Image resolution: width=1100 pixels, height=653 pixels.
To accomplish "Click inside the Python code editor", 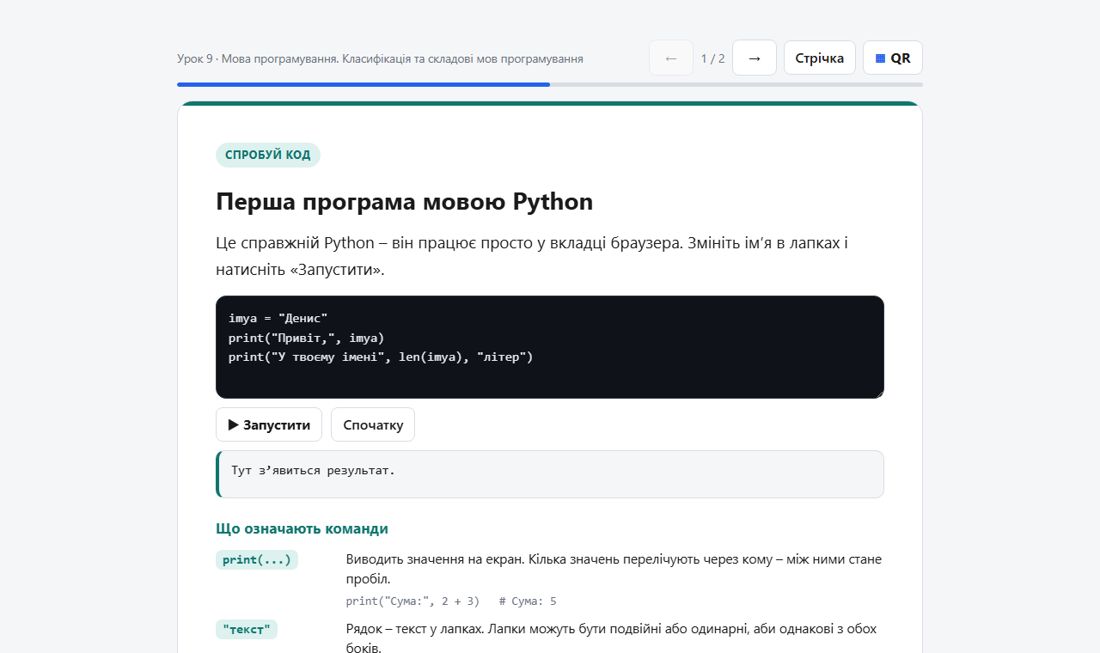I will coord(549,347).
